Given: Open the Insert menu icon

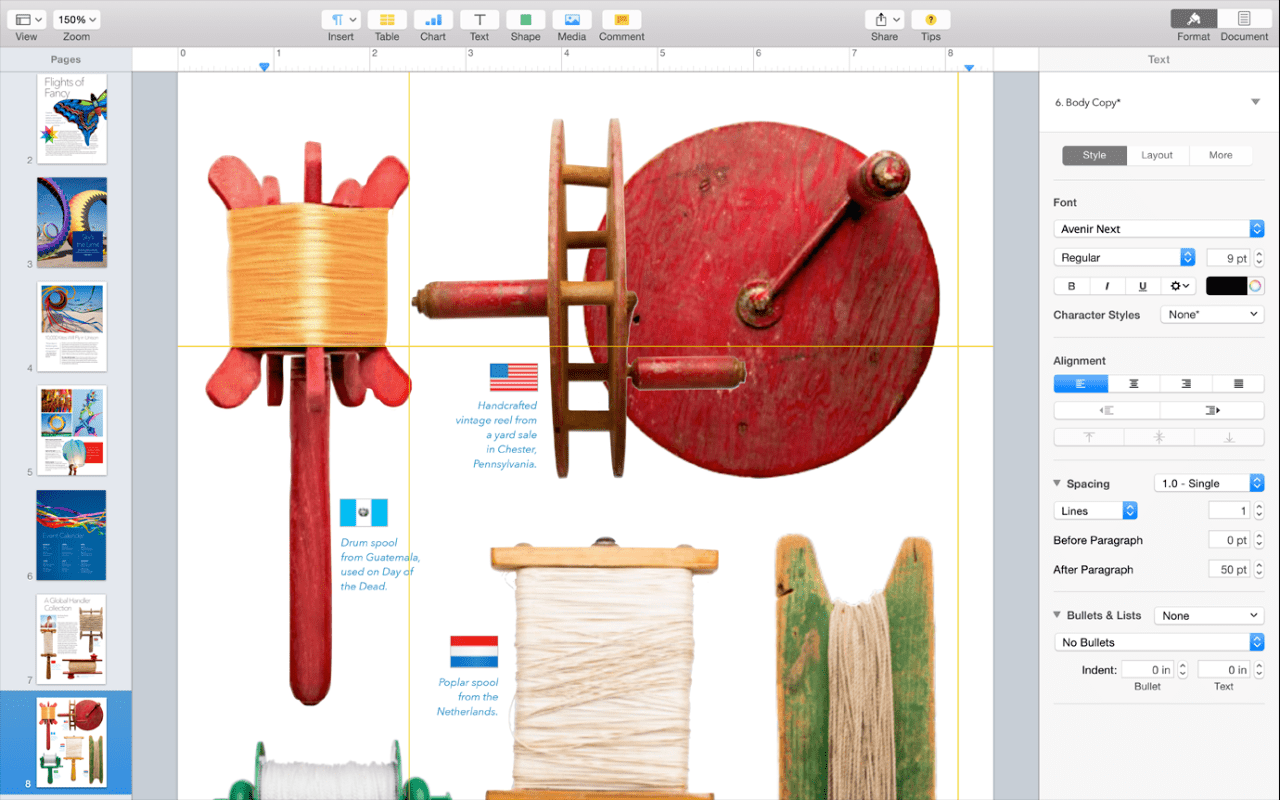Looking at the screenshot, I should (340, 20).
